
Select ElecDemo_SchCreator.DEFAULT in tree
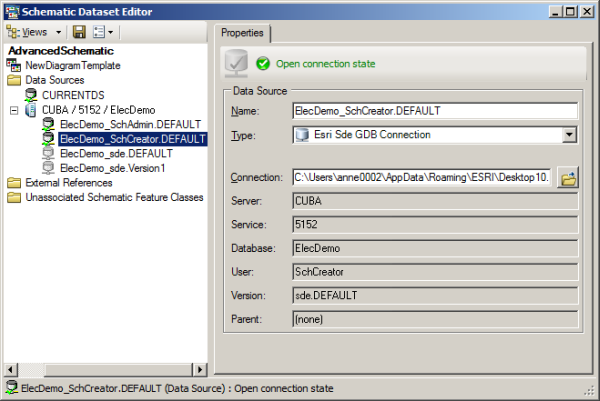pyautogui.click(x=133, y=139)
